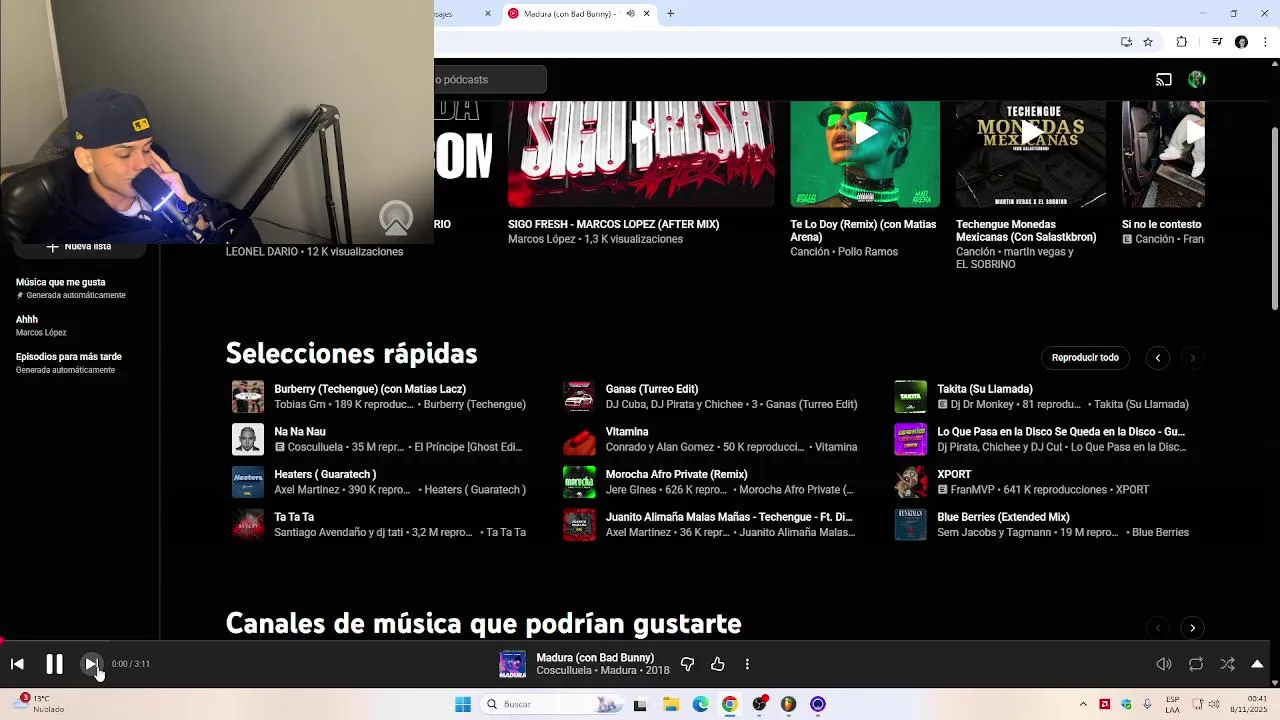Open Te Lo Doy (Remix) title link
The height and width of the screenshot is (720, 1280).
pos(863,231)
